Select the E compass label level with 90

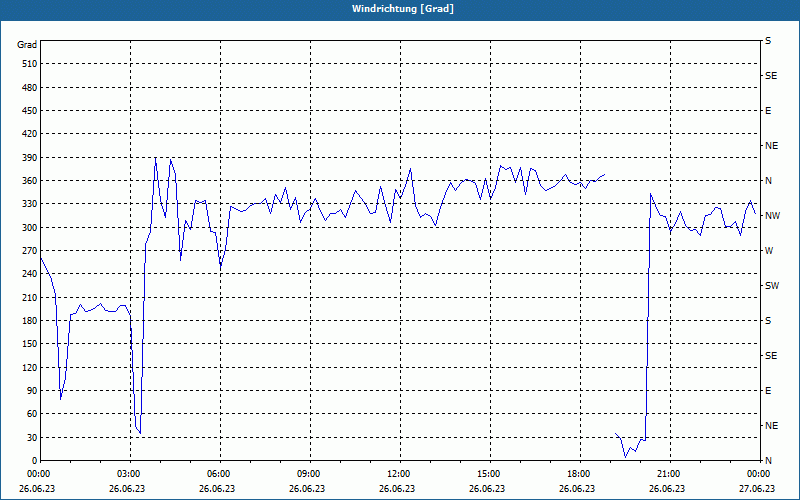click(768, 391)
